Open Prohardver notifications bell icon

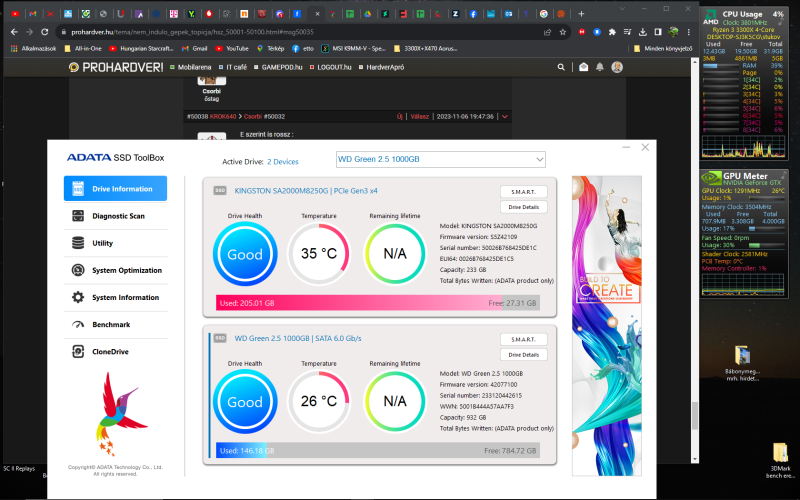click(600, 67)
